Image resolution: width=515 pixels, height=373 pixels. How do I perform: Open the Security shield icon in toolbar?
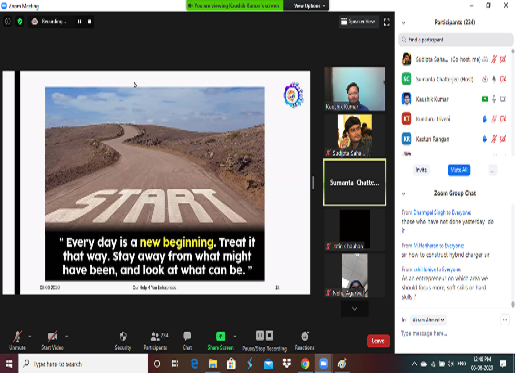(123, 336)
